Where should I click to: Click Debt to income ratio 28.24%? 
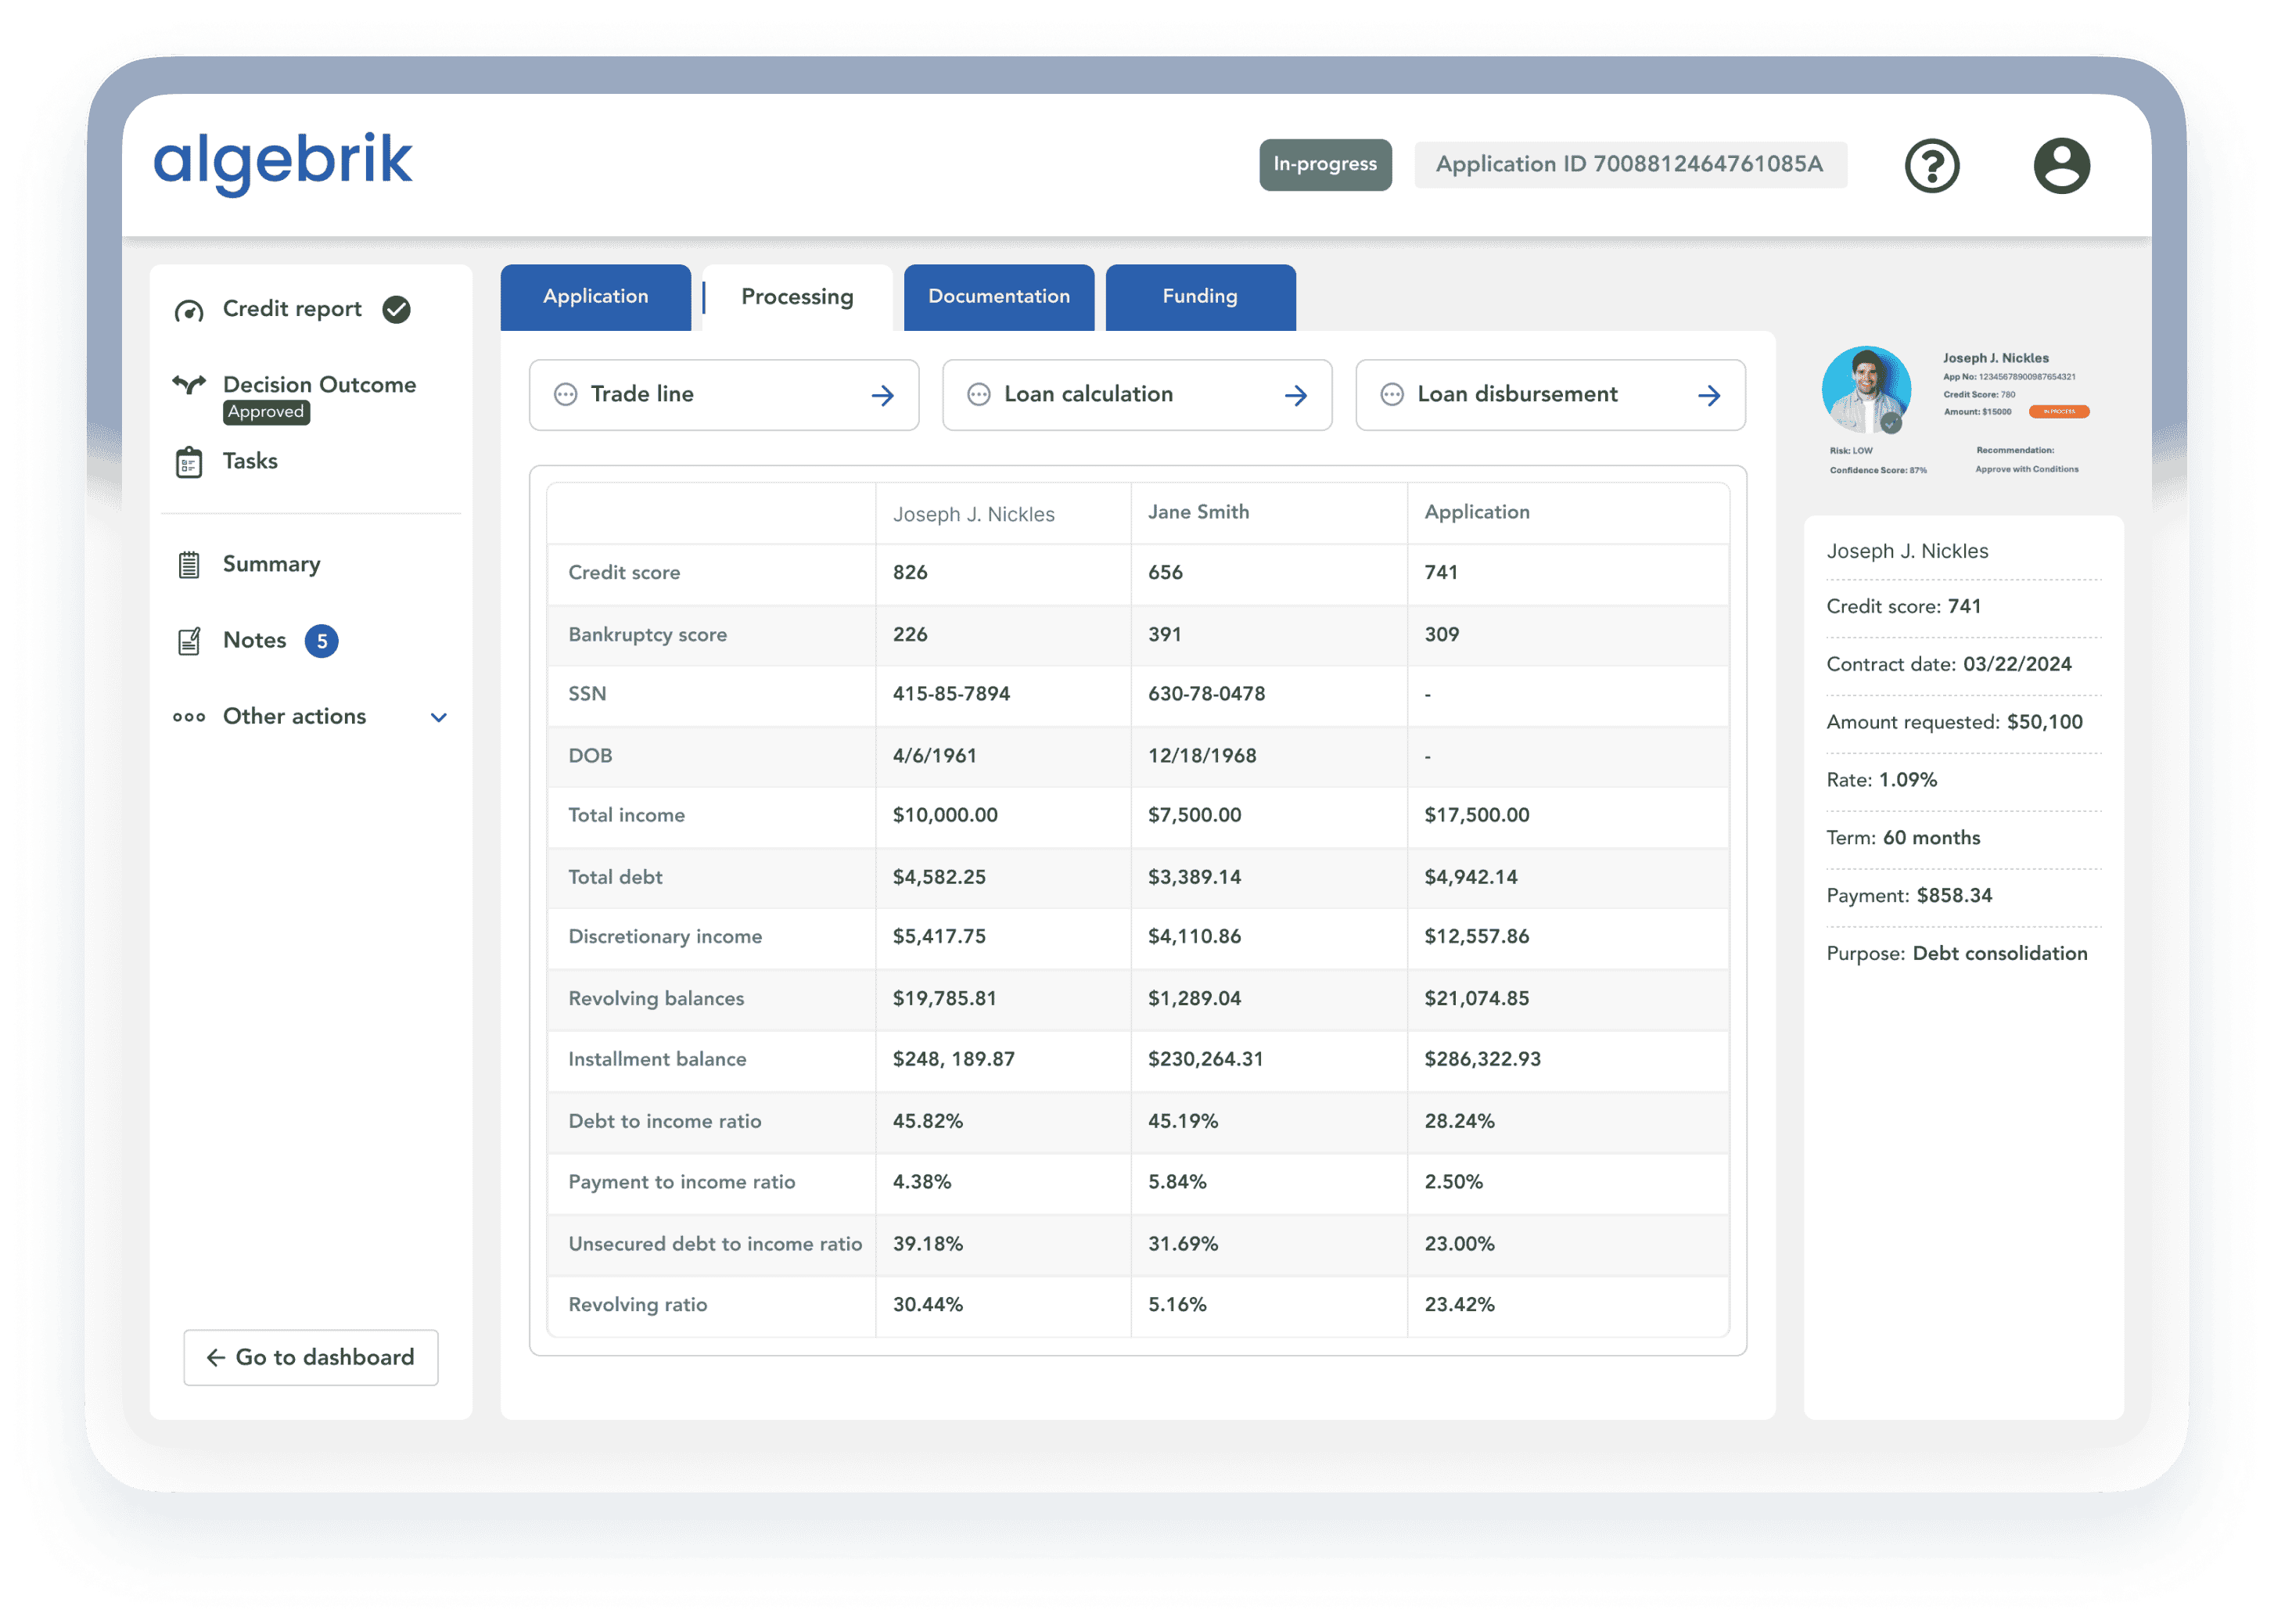tap(1459, 1122)
